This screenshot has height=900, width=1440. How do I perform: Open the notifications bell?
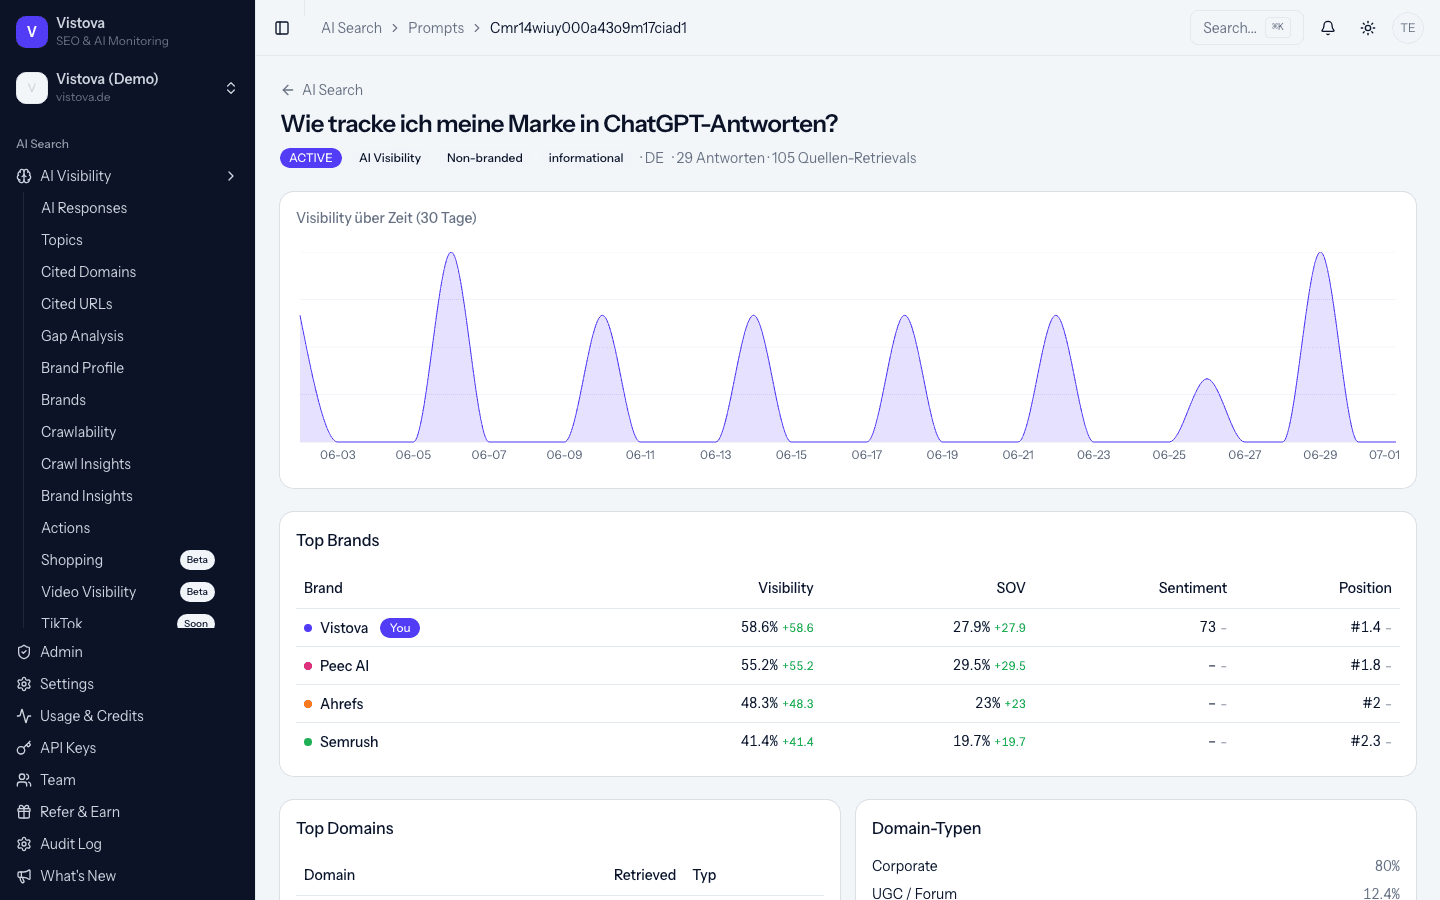pyautogui.click(x=1328, y=28)
